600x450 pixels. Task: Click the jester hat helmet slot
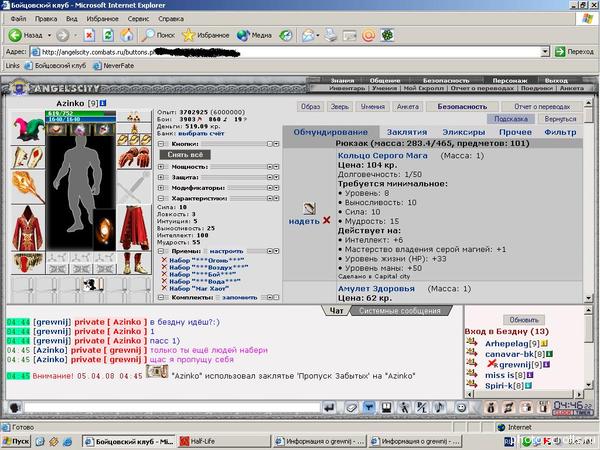point(28,129)
